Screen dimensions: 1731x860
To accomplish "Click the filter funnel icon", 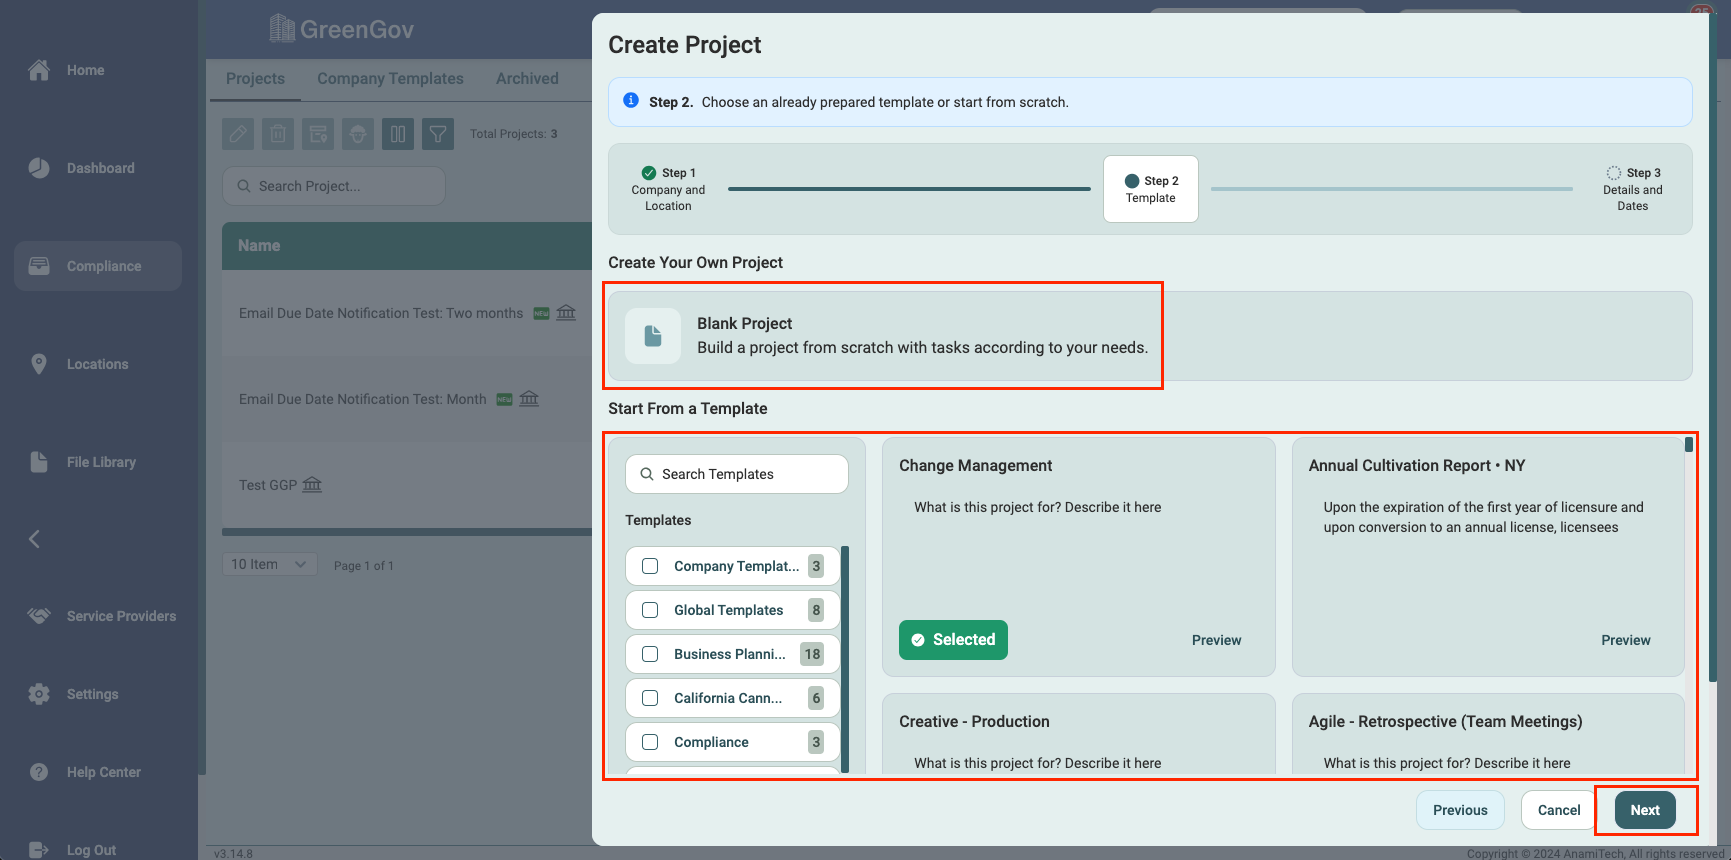I will click(x=438, y=134).
